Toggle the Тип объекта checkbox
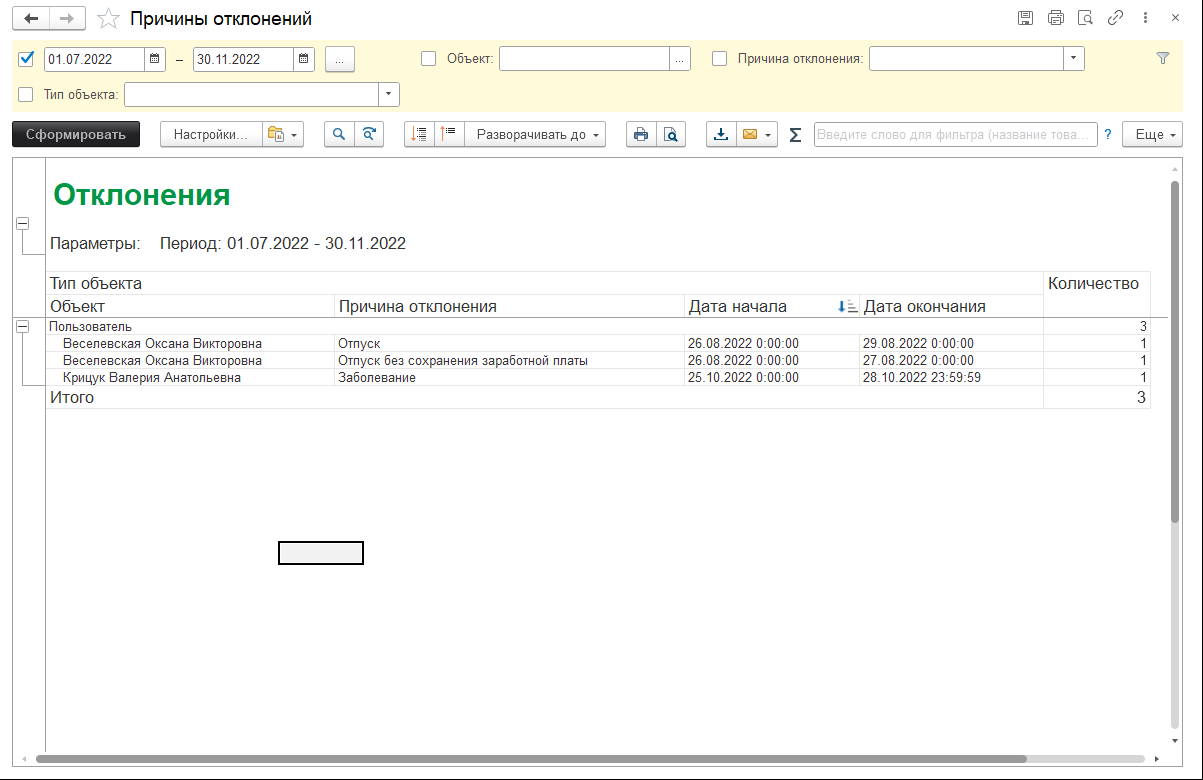This screenshot has height=780, width=1203. tap(26, 95)
